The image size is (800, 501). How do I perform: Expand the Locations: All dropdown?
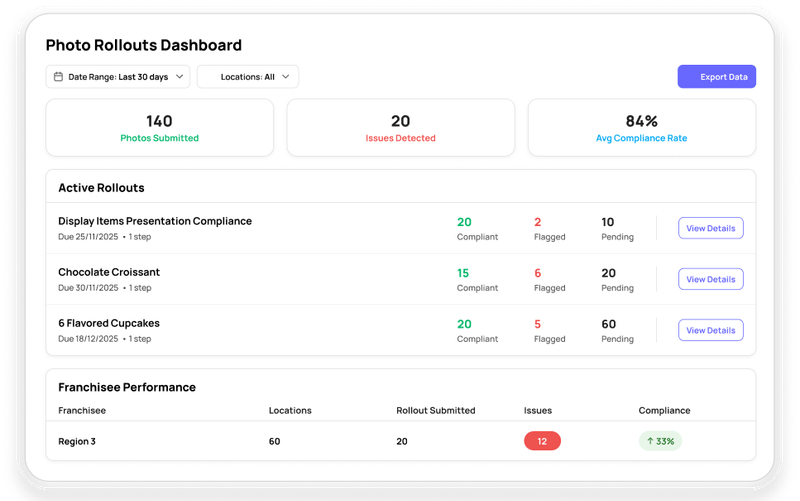pyautogui.click(x=248, y=77)
